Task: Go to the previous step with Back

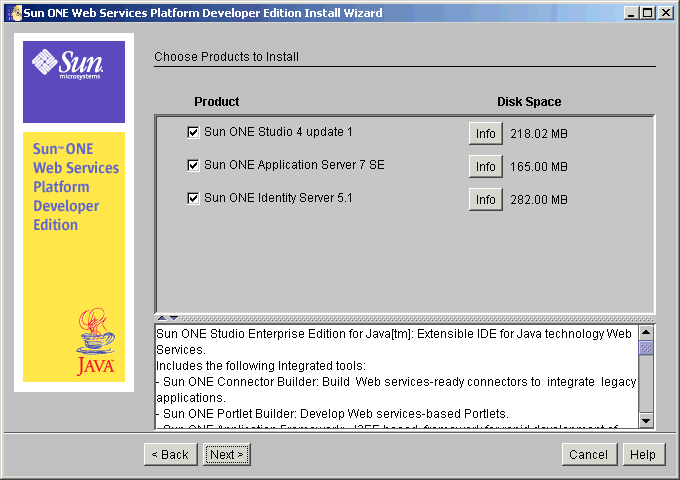Action: pyautogui.click(x=170, y=454)
